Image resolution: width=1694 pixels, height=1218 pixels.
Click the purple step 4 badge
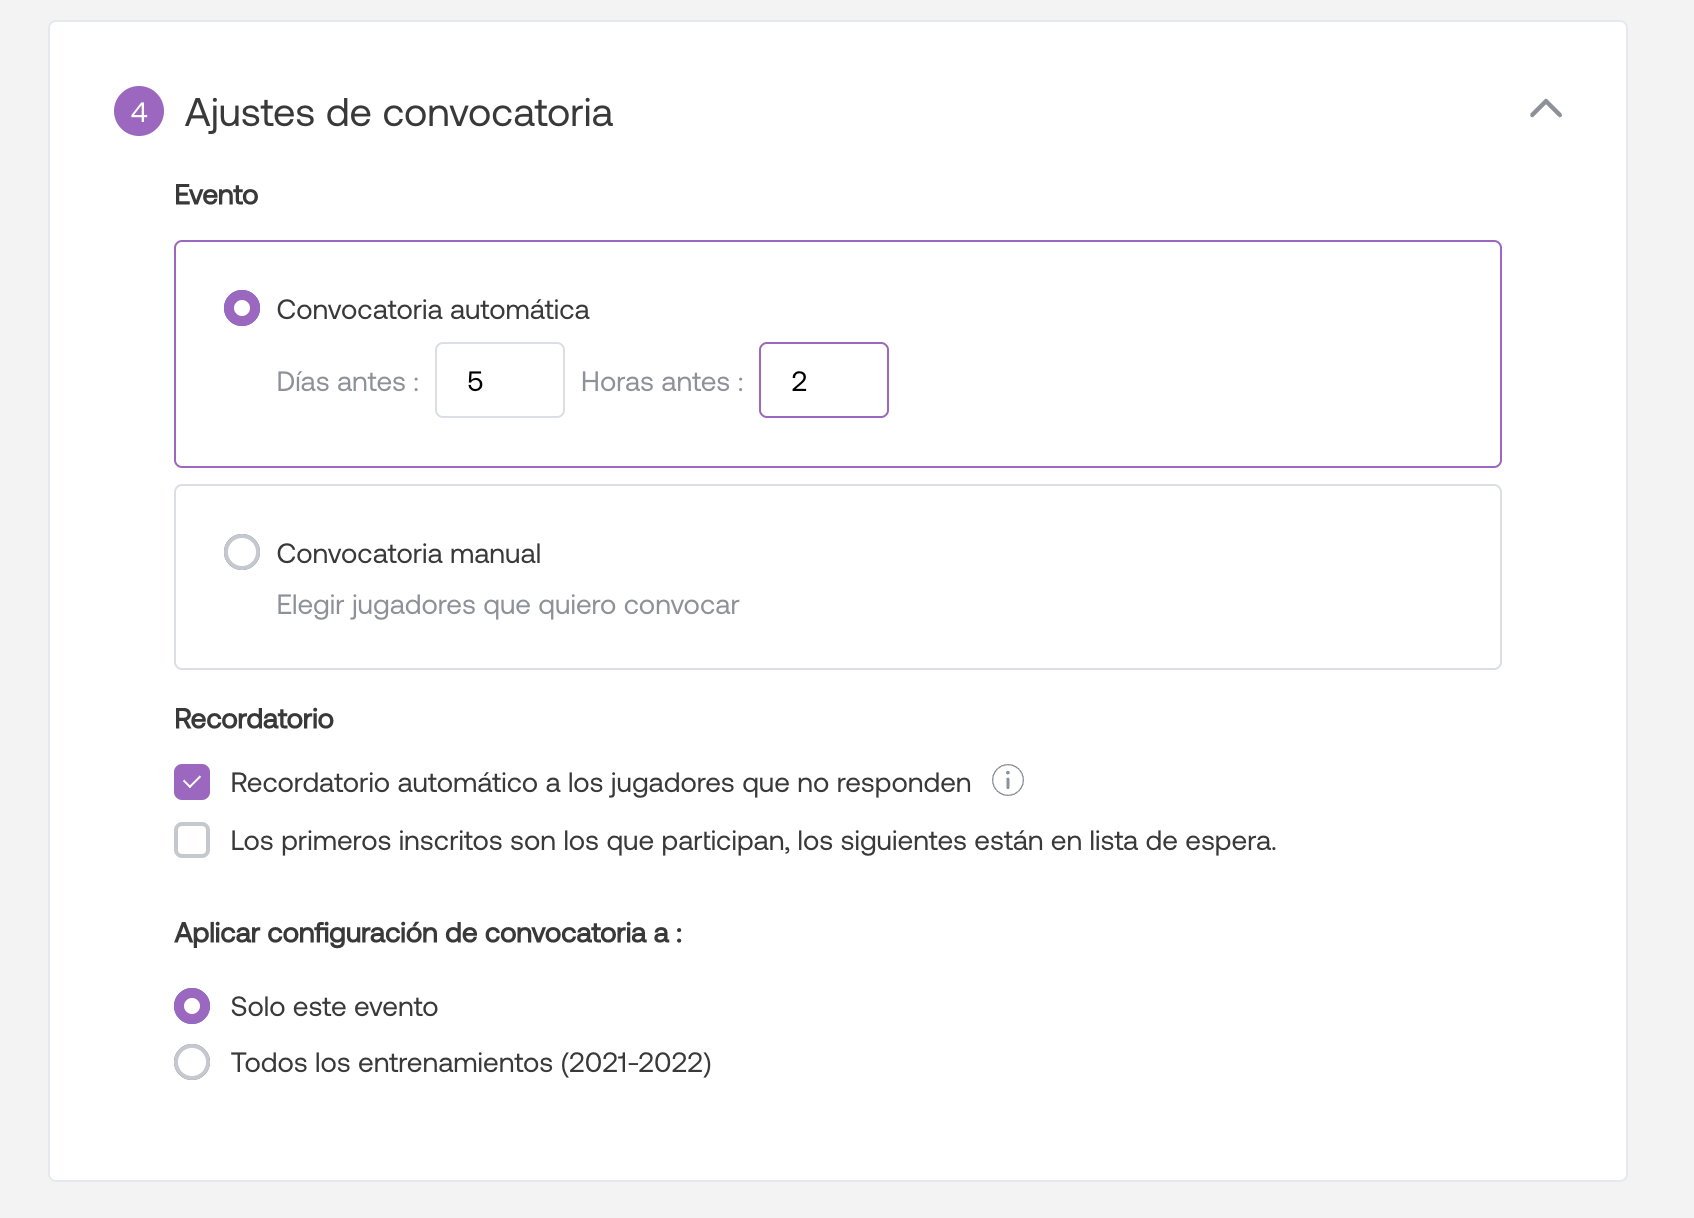[x=139, y=111]
